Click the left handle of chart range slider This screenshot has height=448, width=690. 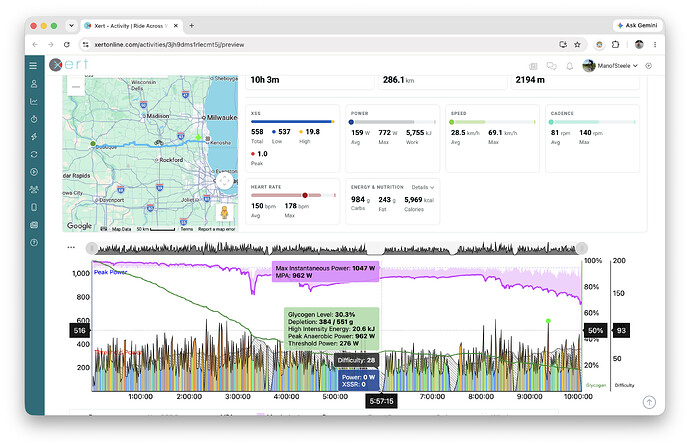coord(91,248)
